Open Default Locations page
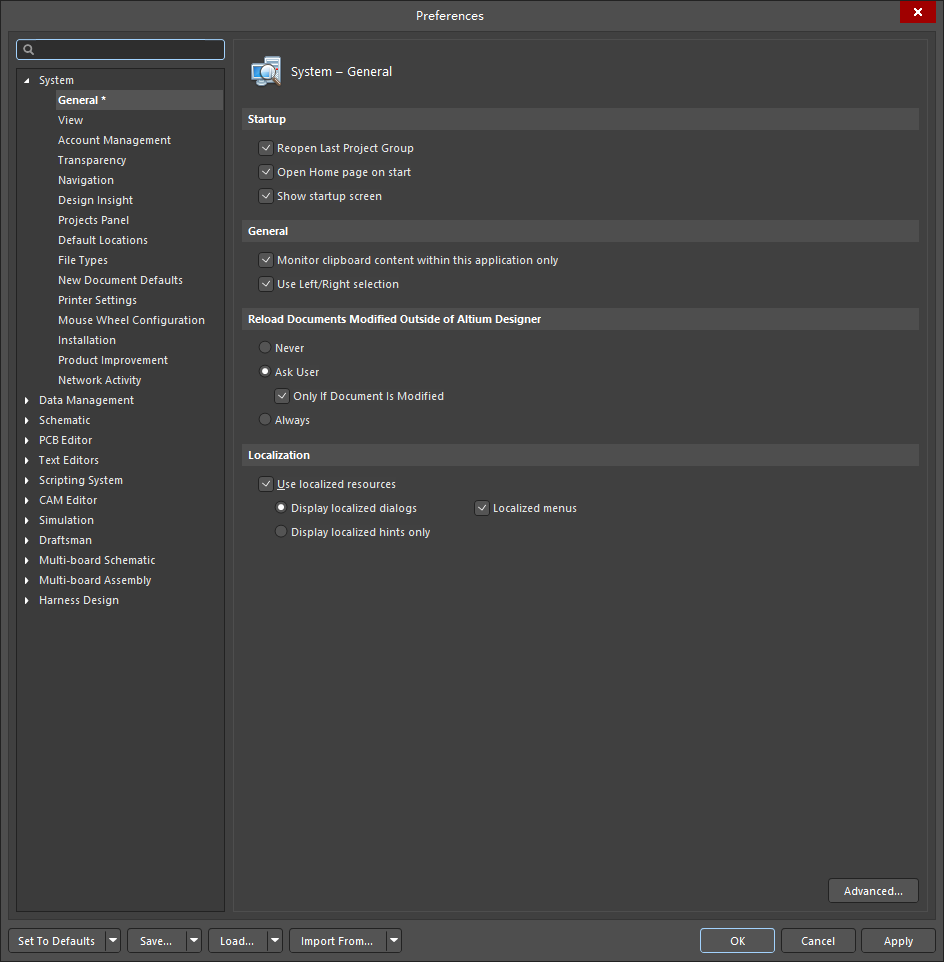The image size is (944, 962). click(102, 240)
